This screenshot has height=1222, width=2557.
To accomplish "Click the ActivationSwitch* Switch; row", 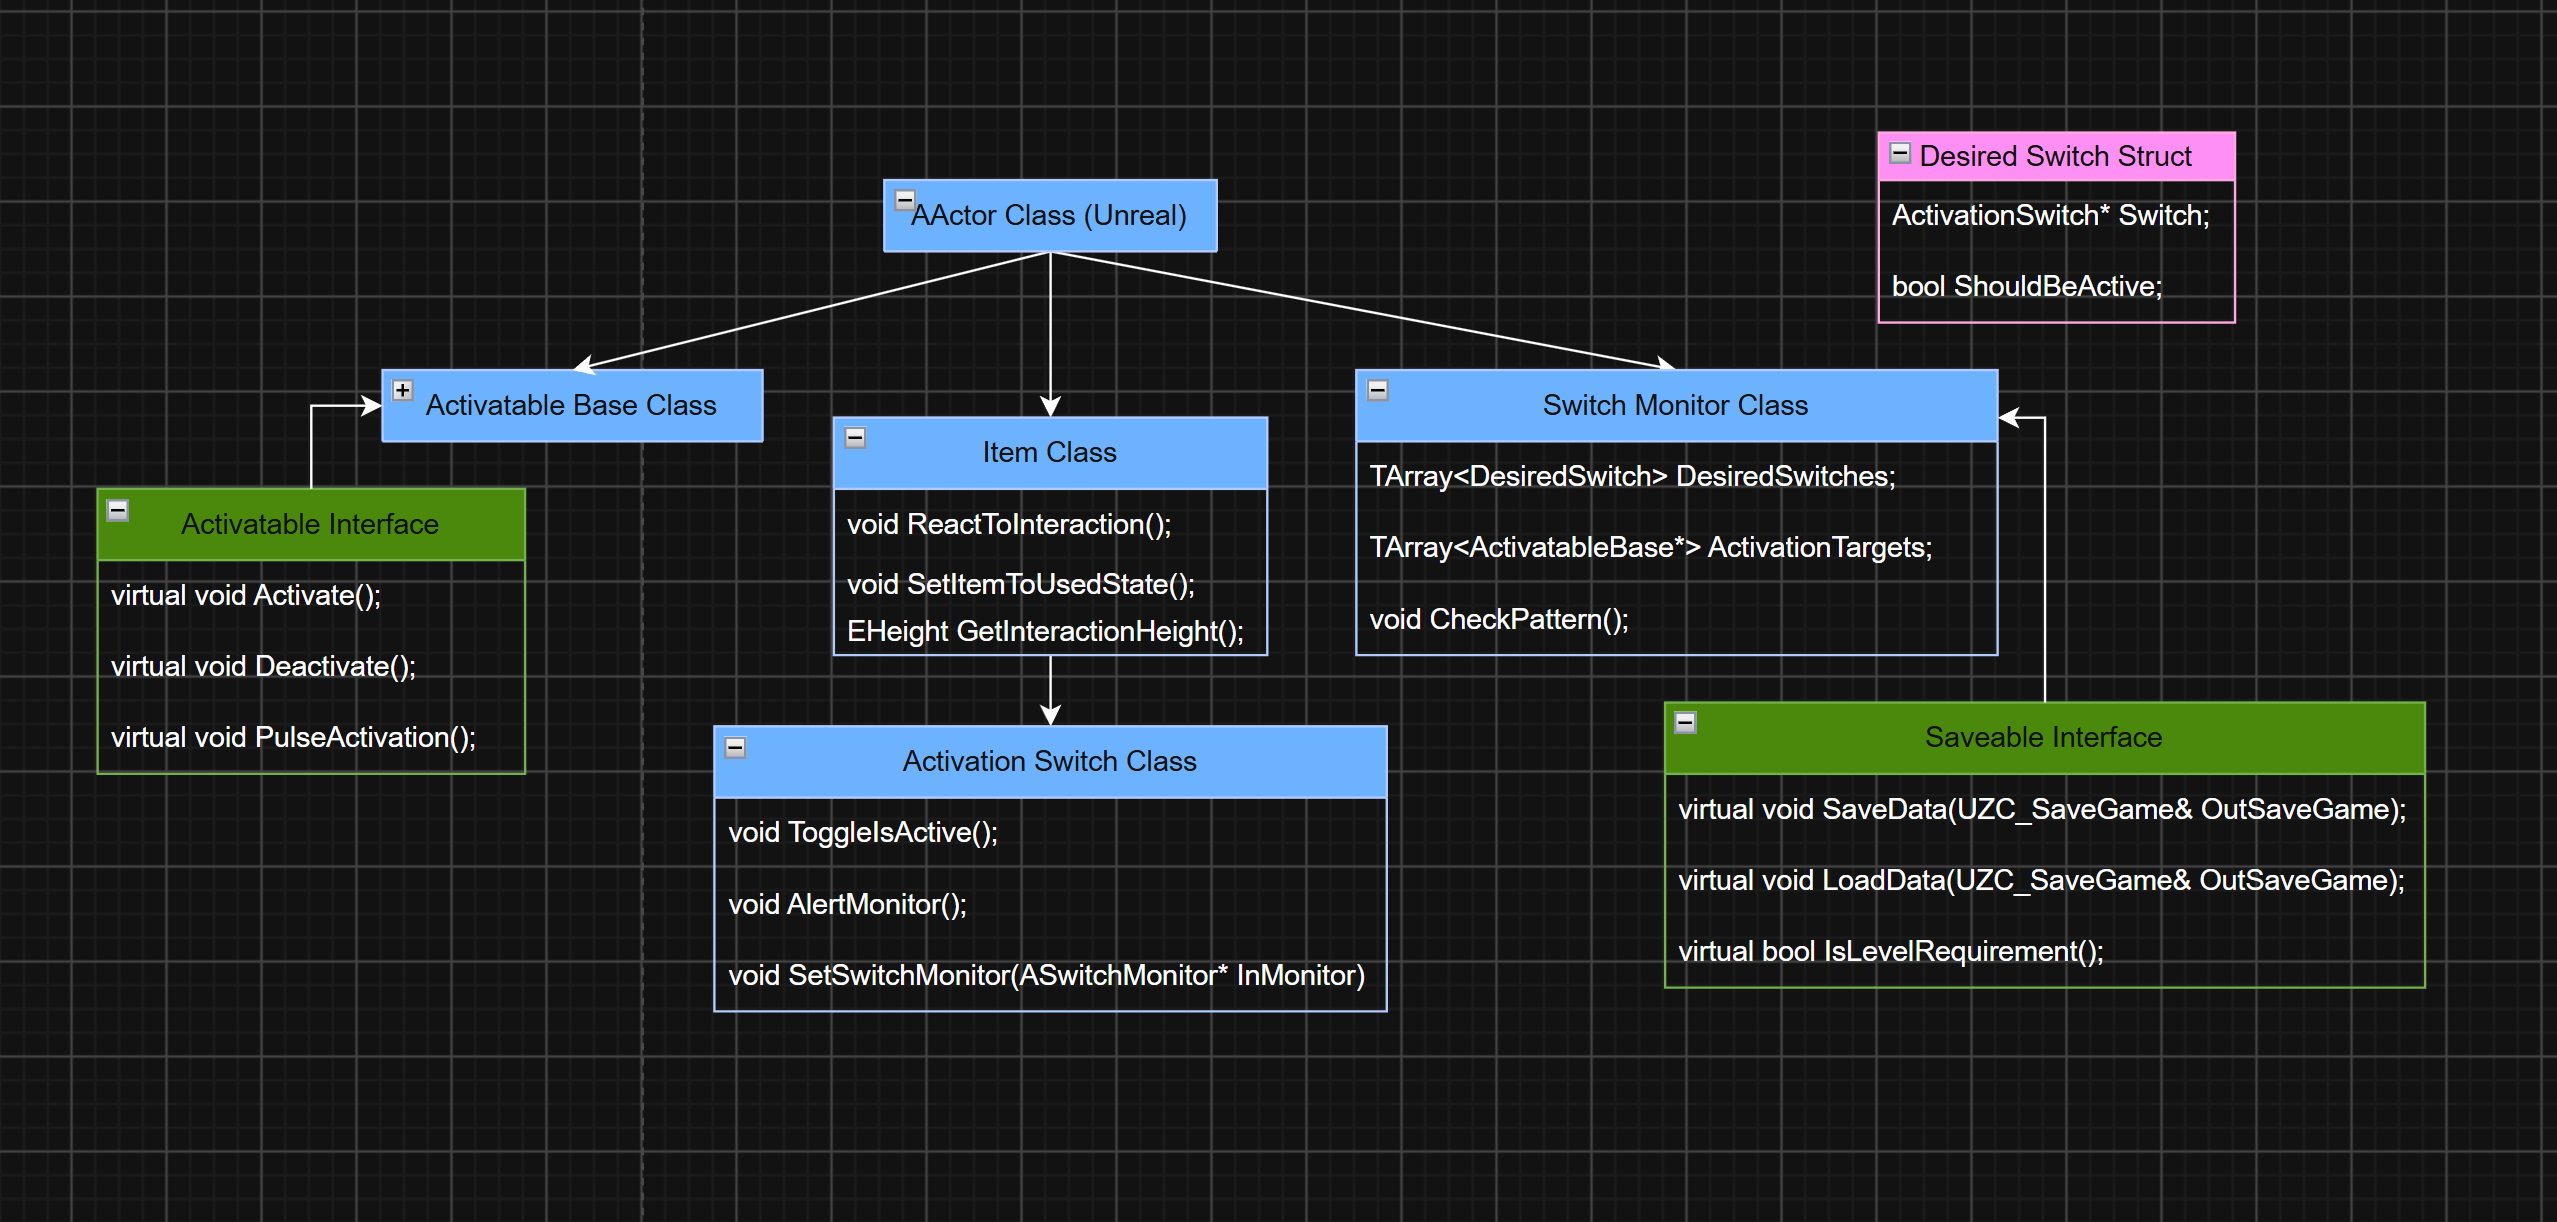I will (x=2056, y=215).
